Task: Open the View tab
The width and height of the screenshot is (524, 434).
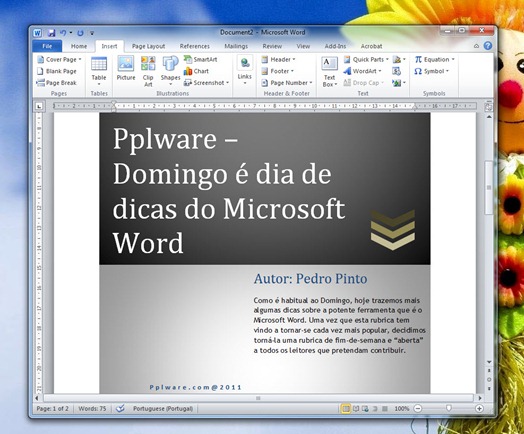Action: click(x=303, y=46)
